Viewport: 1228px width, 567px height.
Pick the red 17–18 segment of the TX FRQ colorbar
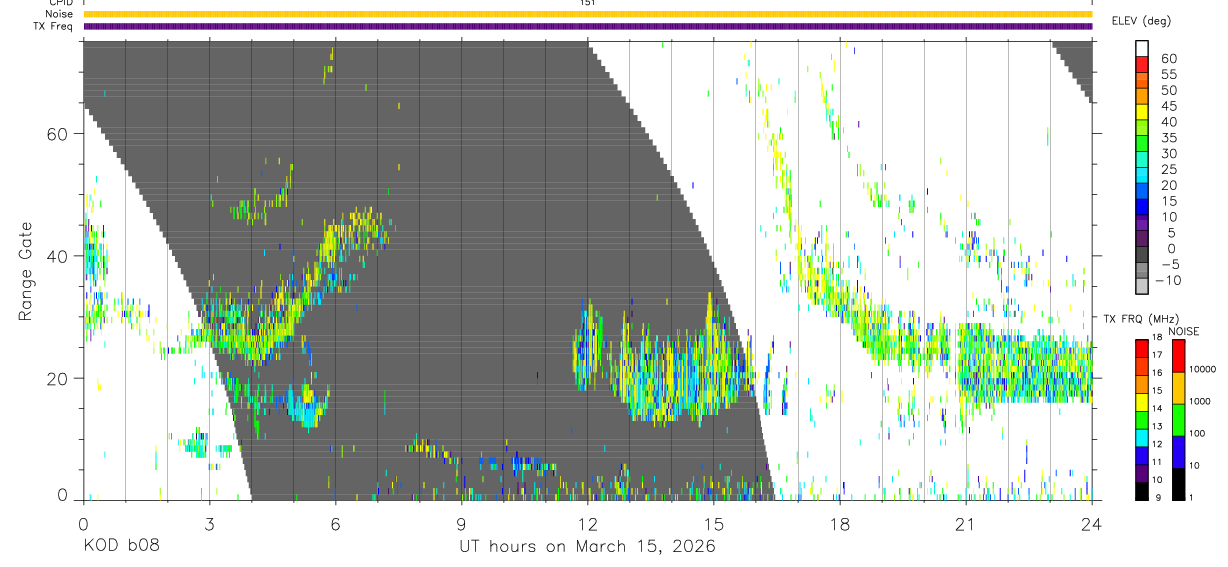point(1142,347)
